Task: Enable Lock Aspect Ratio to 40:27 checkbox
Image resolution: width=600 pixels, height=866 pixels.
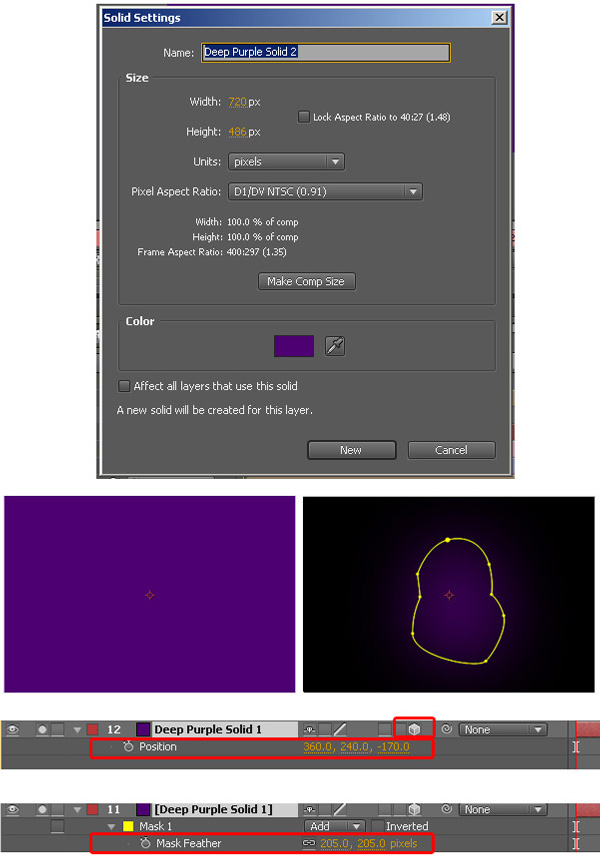Action: click(303, 117)
